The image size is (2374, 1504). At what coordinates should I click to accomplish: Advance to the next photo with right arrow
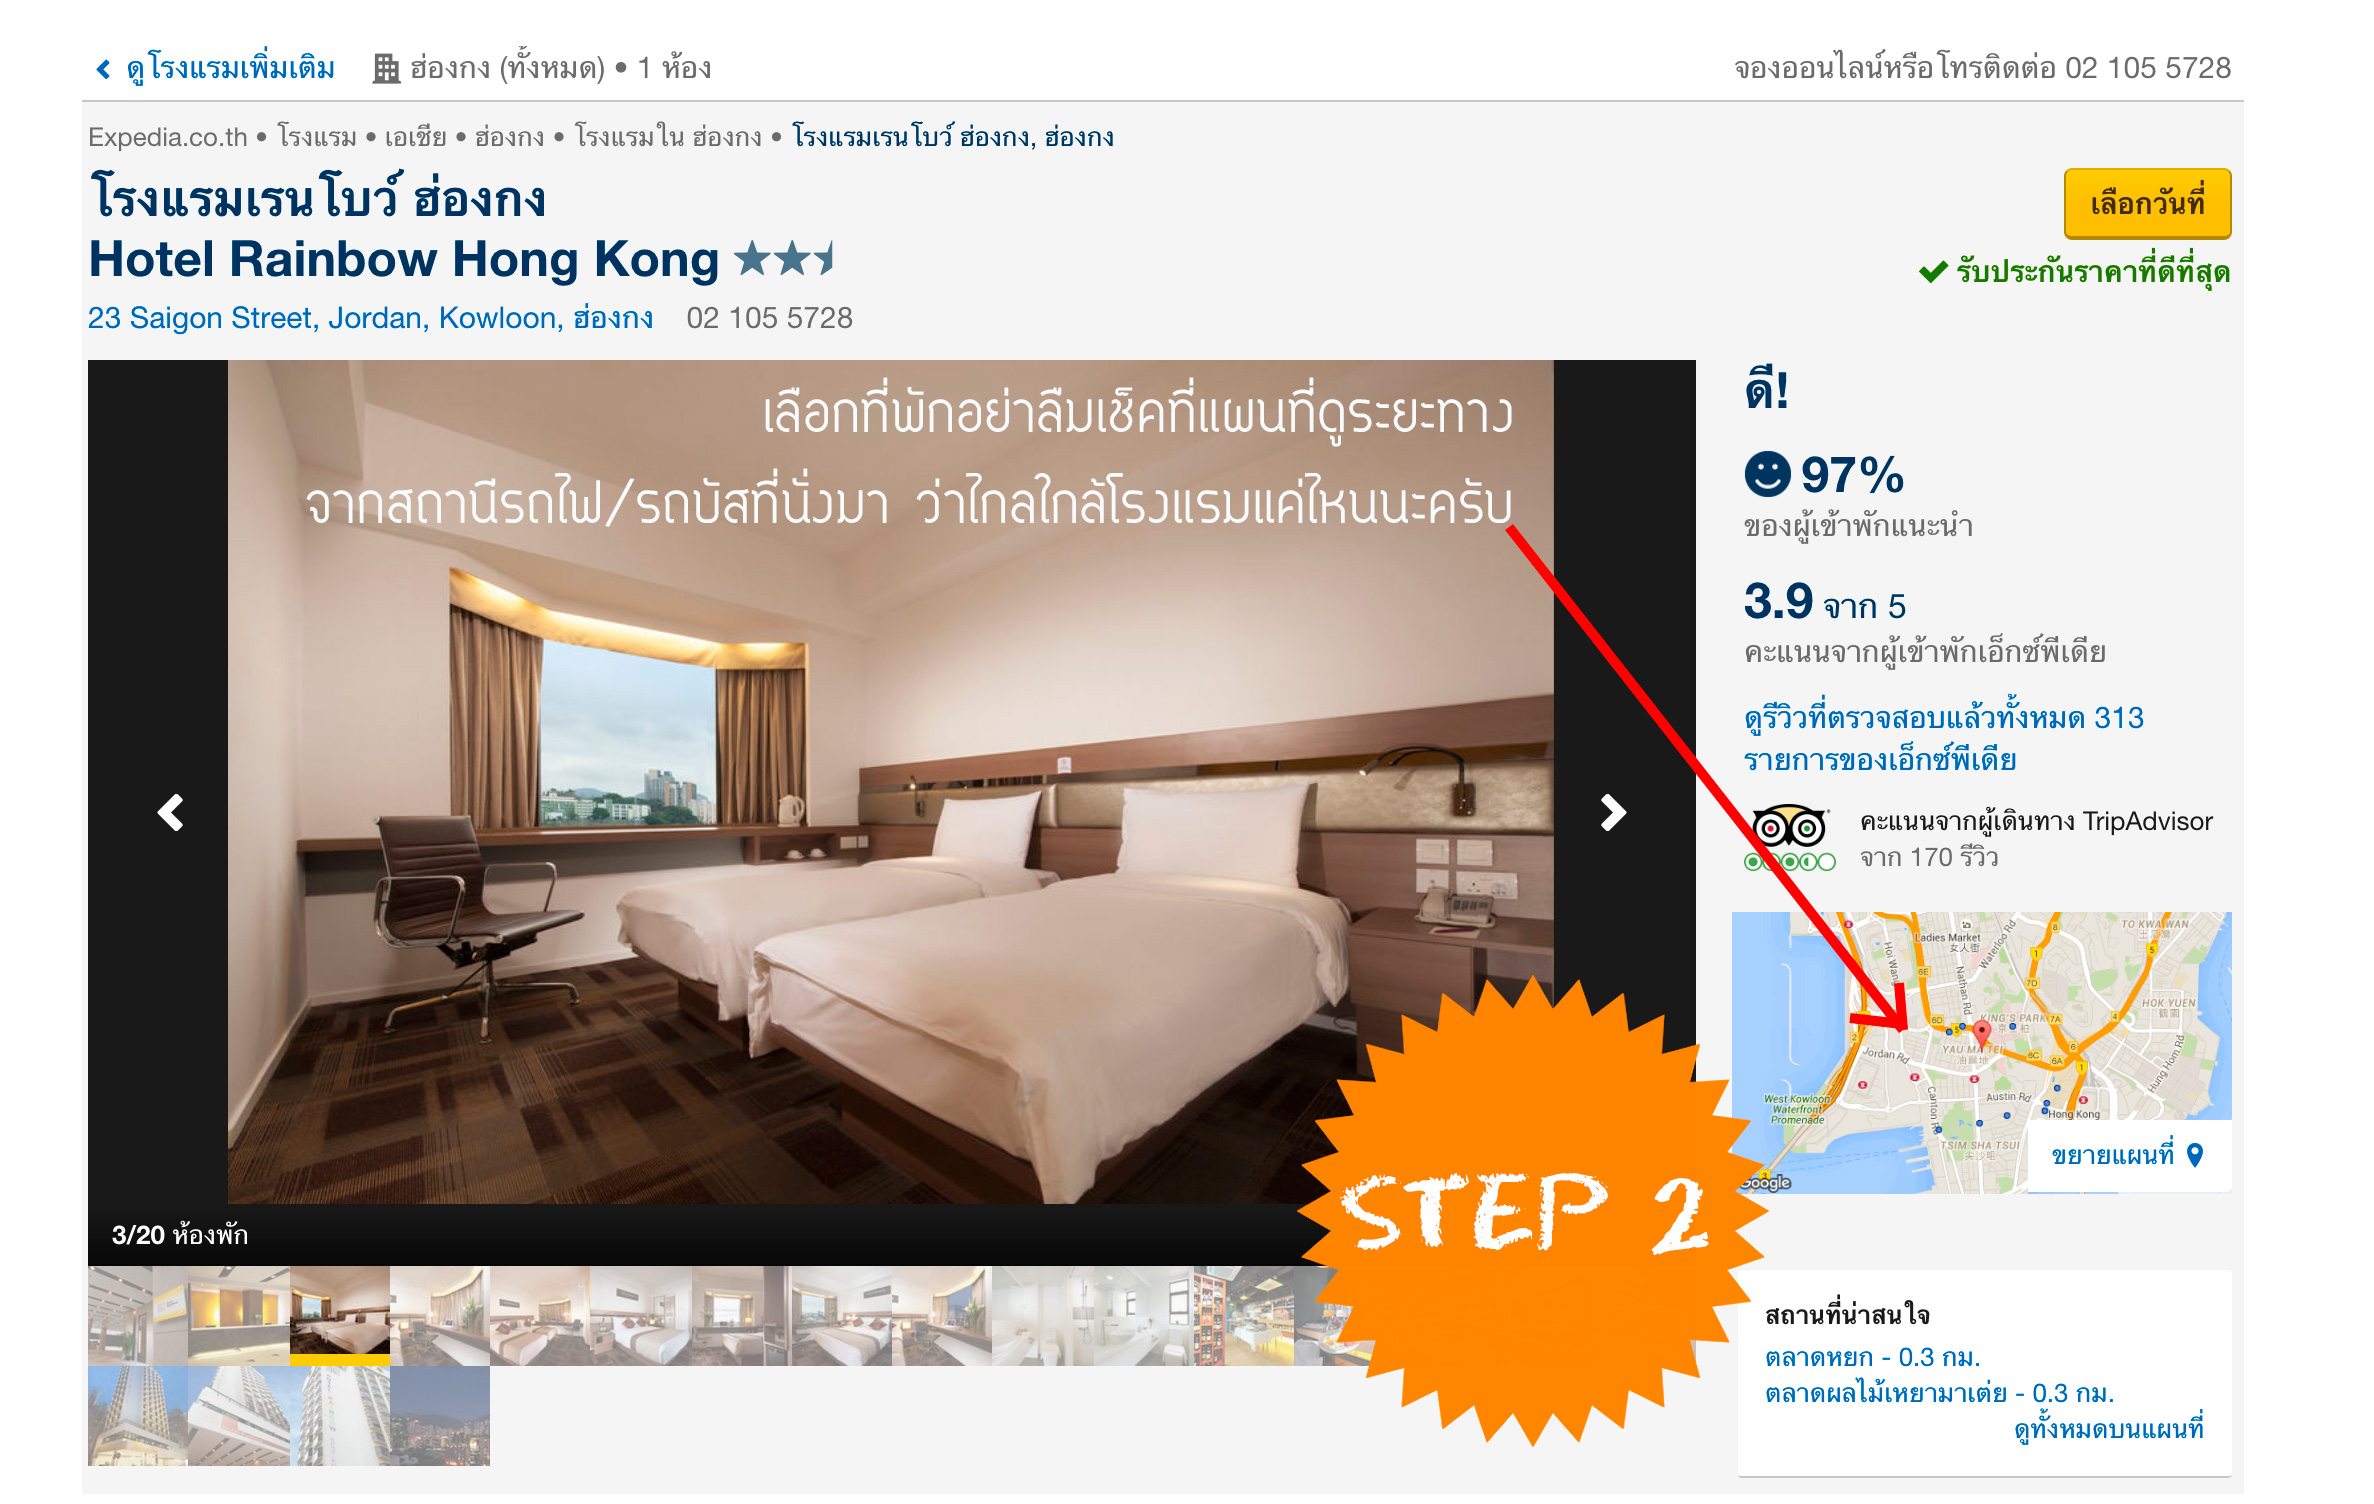tap(1612, 812)
